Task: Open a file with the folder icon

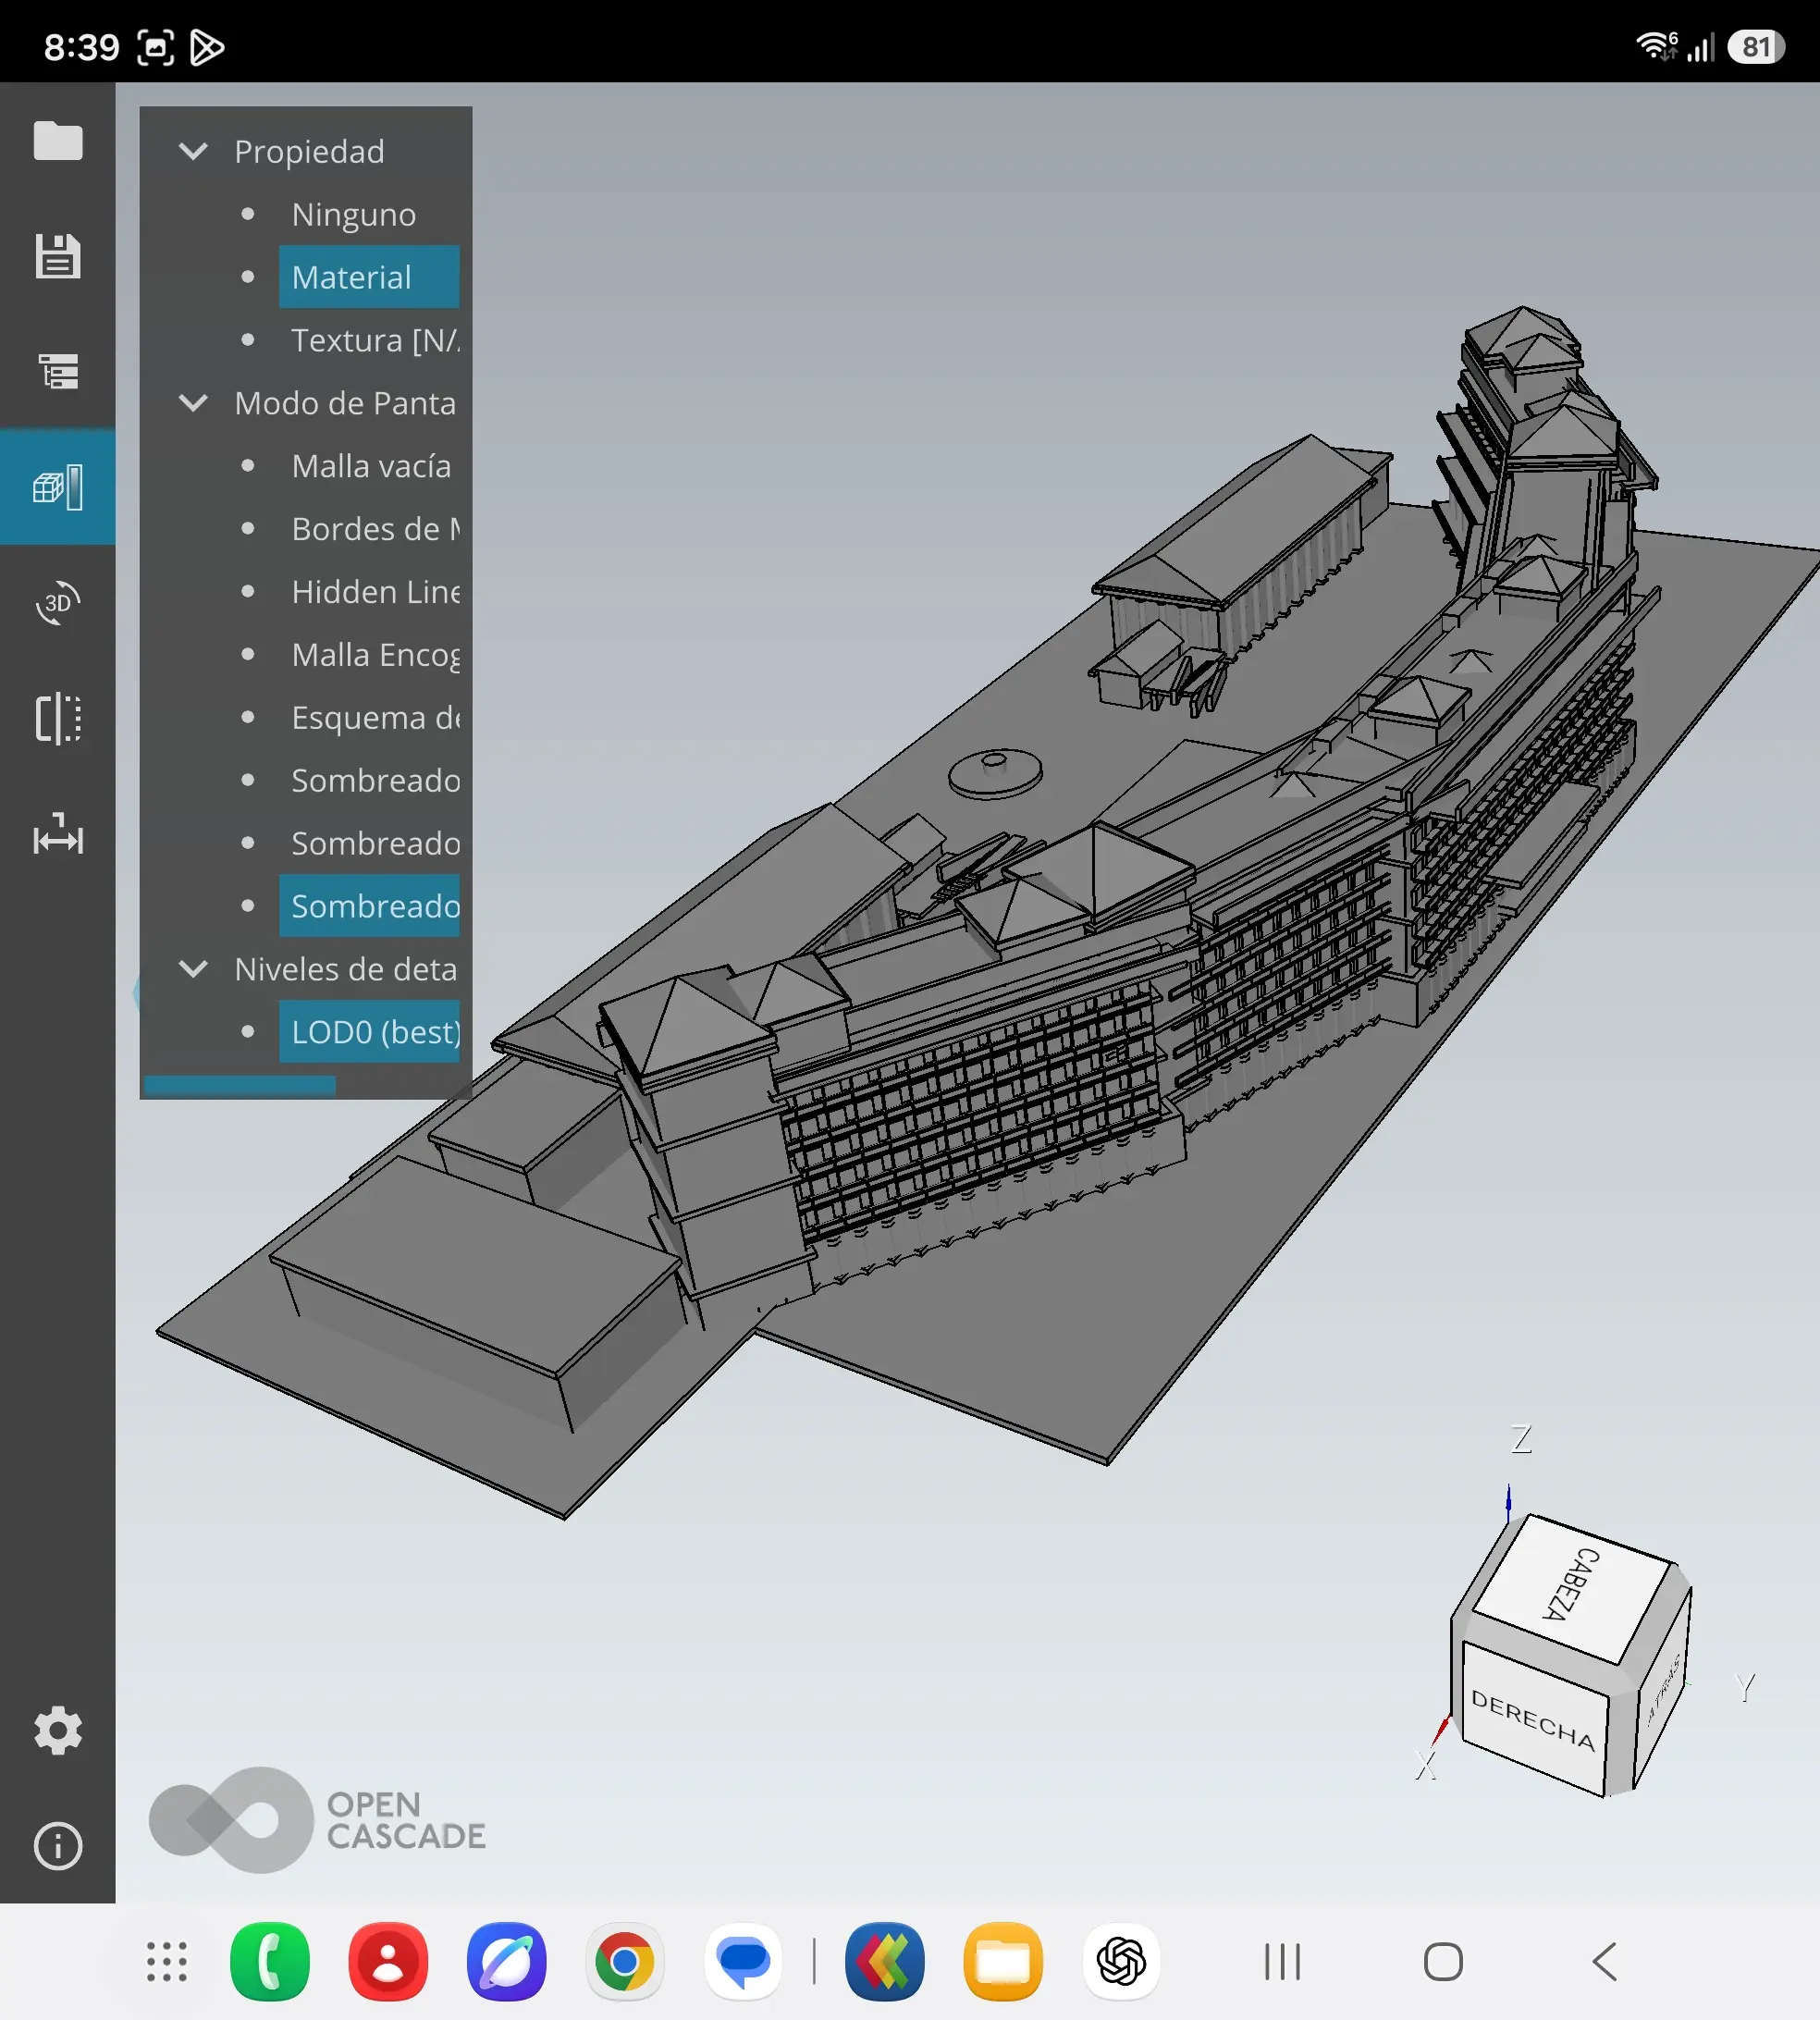Action: click(58, 140)
